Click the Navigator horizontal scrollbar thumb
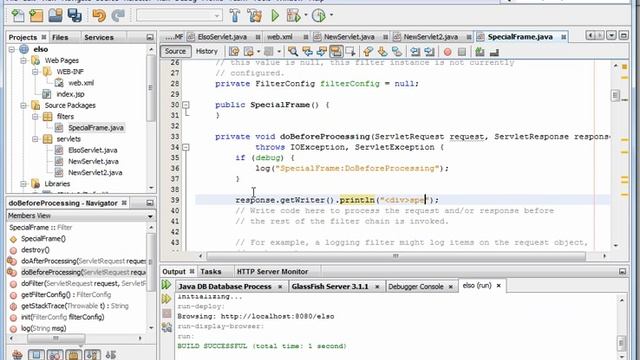 pos(56,338)
